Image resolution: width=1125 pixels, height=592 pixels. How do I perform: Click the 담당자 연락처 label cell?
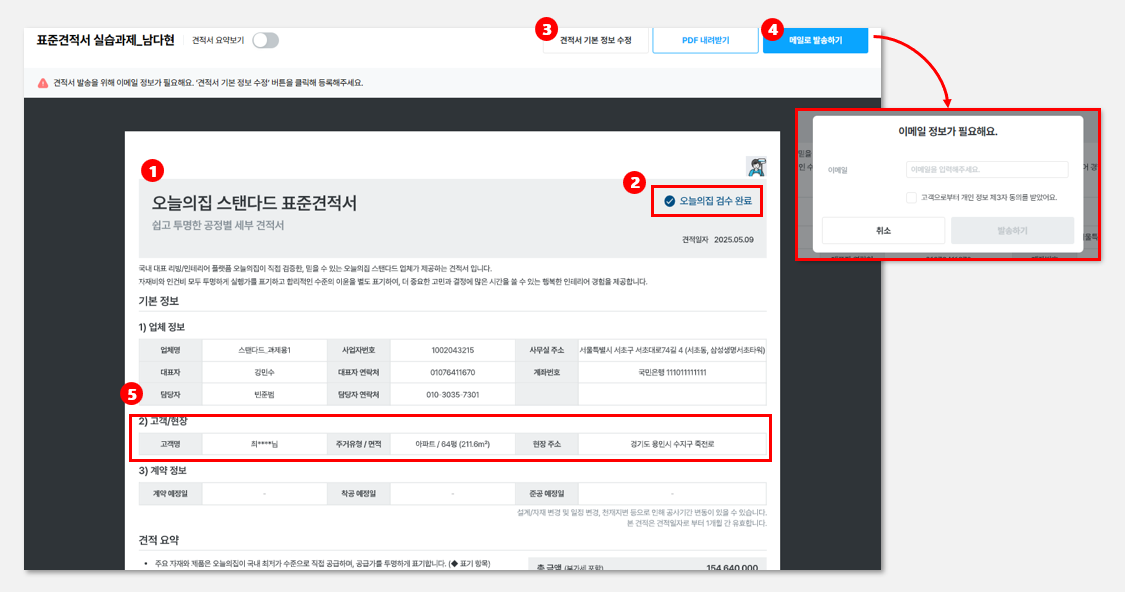(359, 395)
